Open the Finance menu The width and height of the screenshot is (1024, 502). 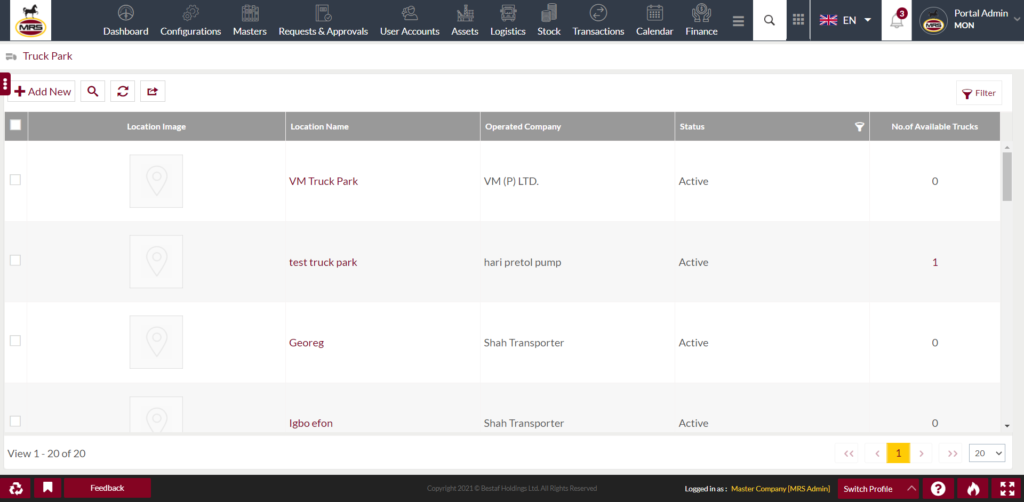click(701, 20)
